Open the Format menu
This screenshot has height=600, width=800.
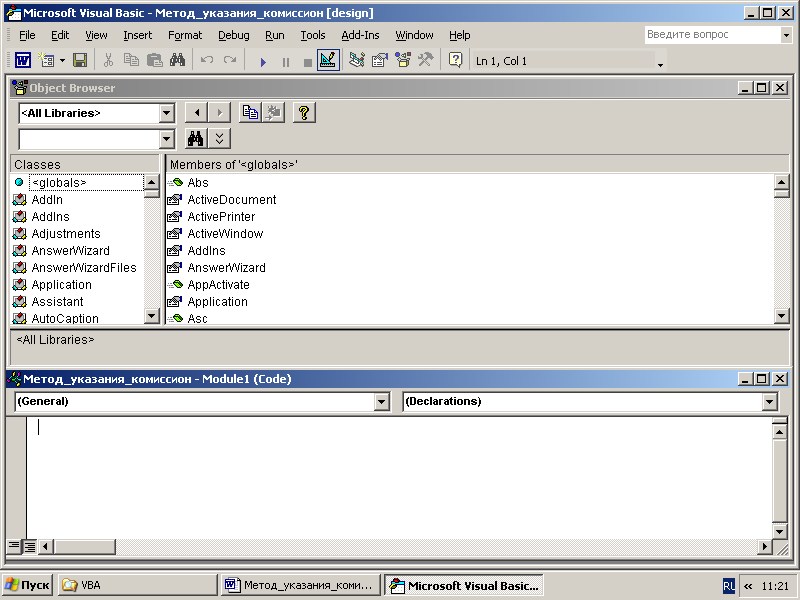(185, 35)
